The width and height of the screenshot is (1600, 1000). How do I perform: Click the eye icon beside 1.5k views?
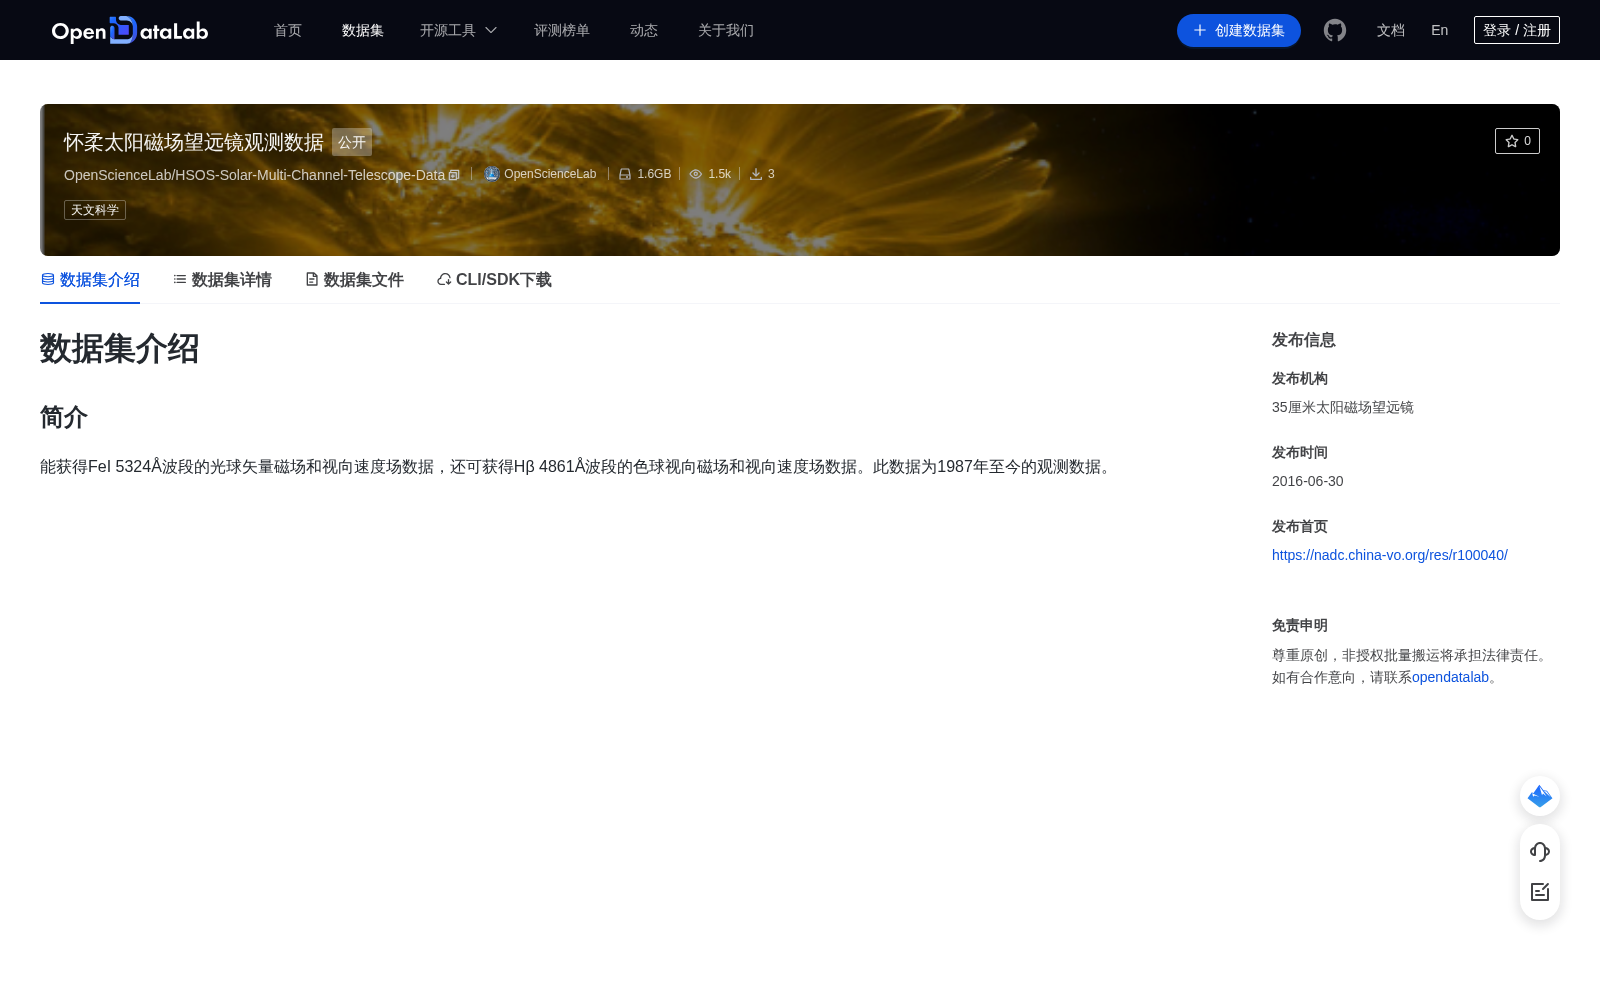point(696,174)
